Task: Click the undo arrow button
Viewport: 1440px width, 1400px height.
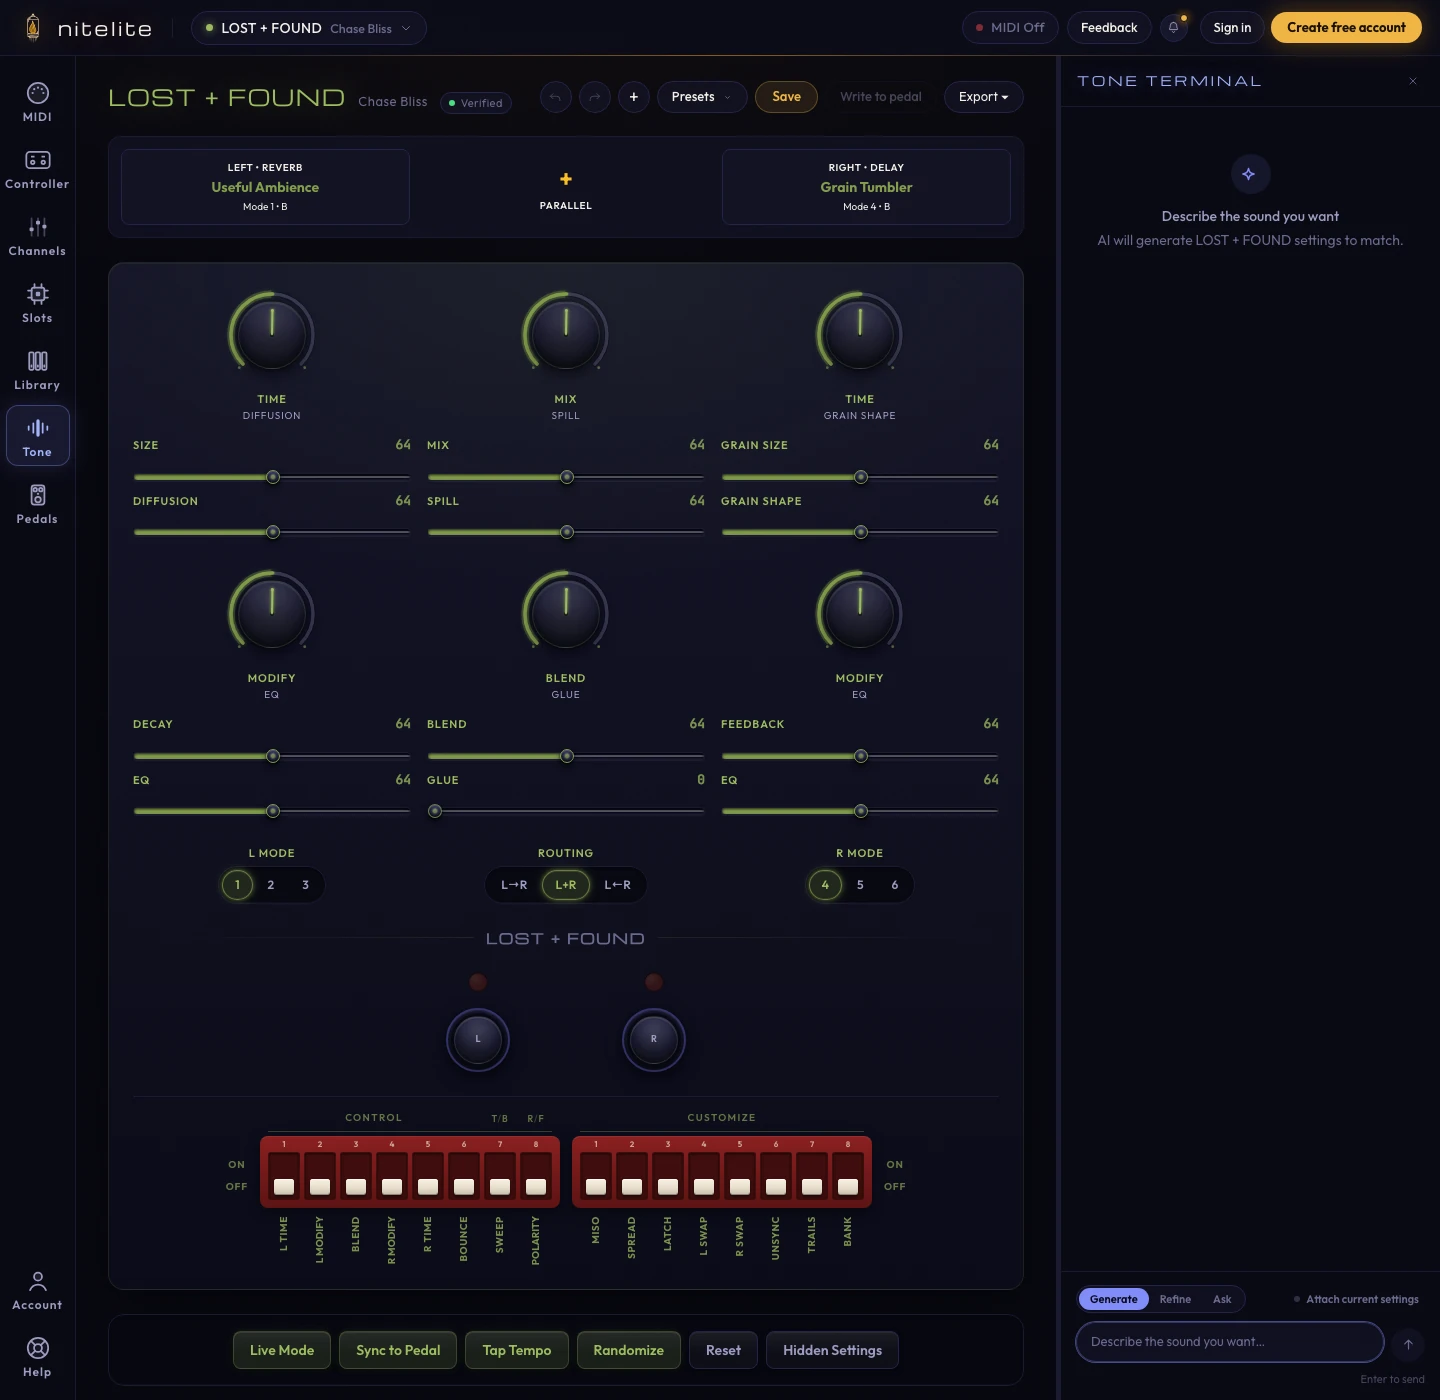Action: pos(556,97)
